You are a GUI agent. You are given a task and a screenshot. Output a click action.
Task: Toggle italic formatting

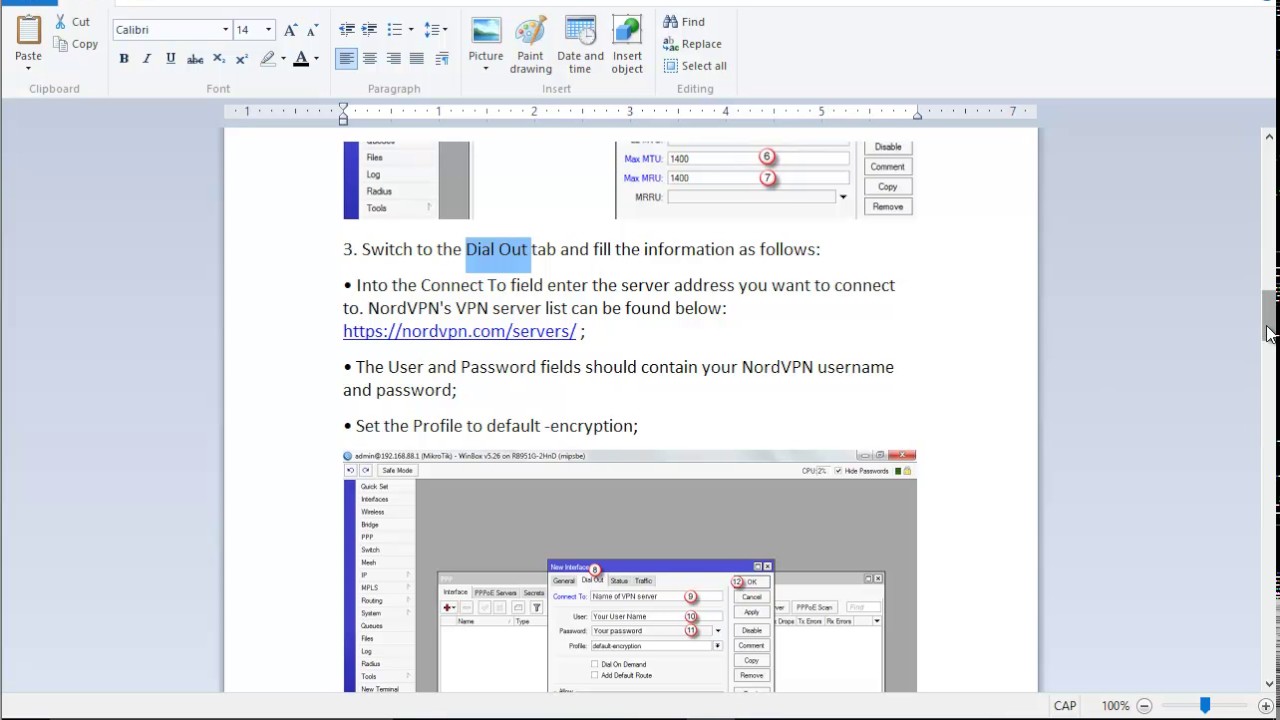(x=147, y=59)
